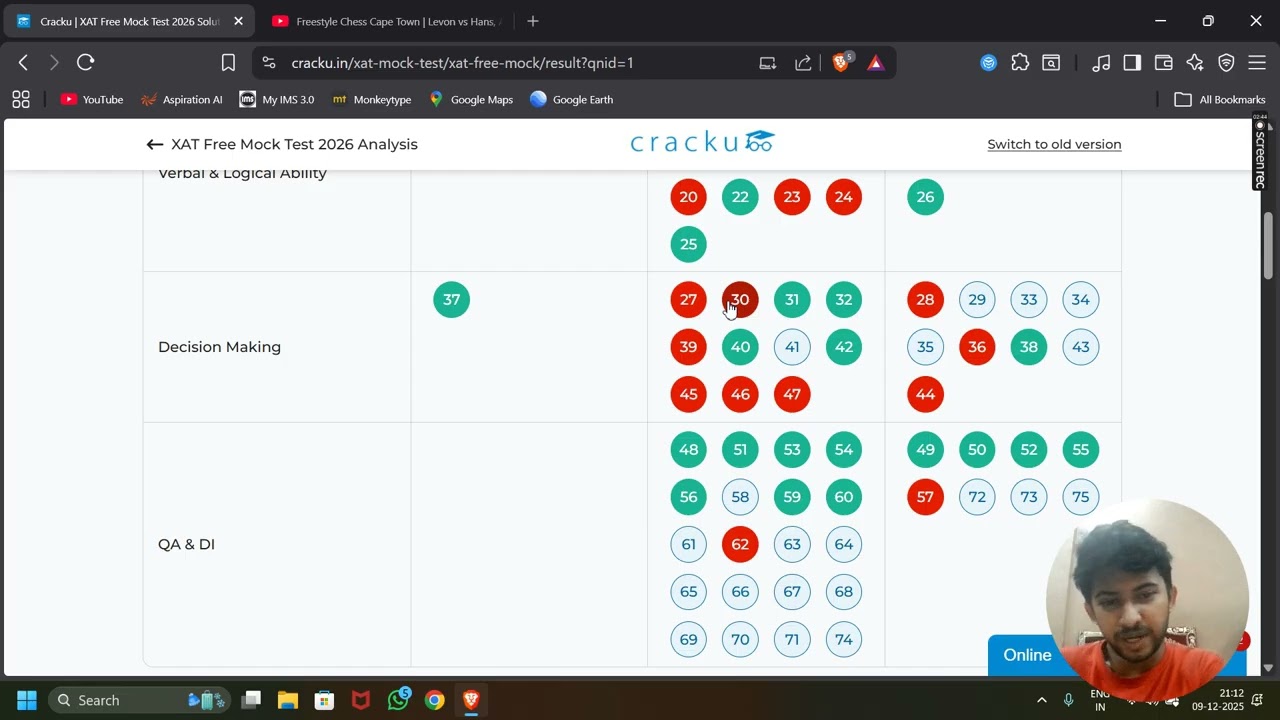The height and width of the screenshot is (720, 1280).
Task: Open the My IMS 3.0 bookmark
Action: [x=277, y=99]
